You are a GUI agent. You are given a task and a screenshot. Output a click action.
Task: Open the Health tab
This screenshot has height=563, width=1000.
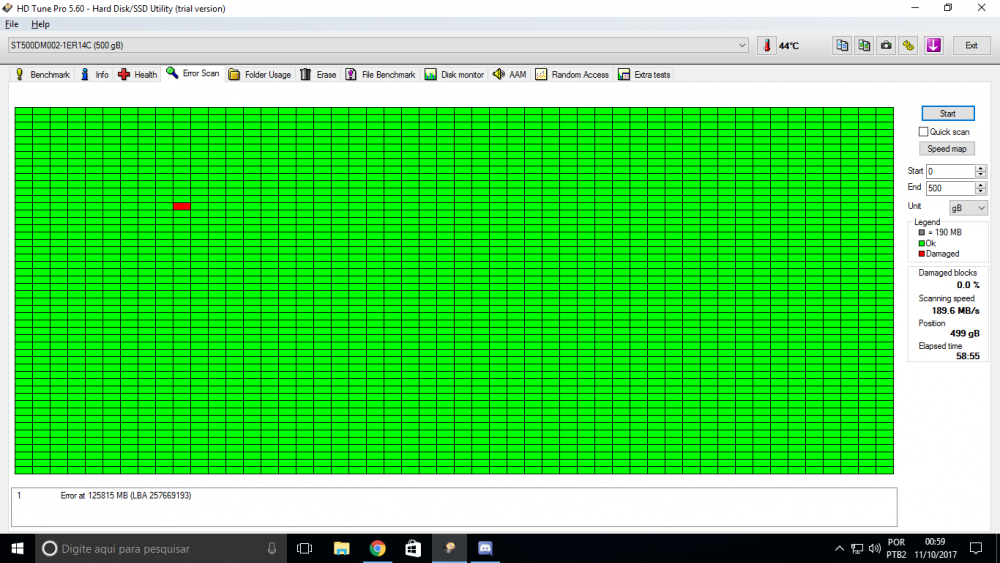click(138, 75)
